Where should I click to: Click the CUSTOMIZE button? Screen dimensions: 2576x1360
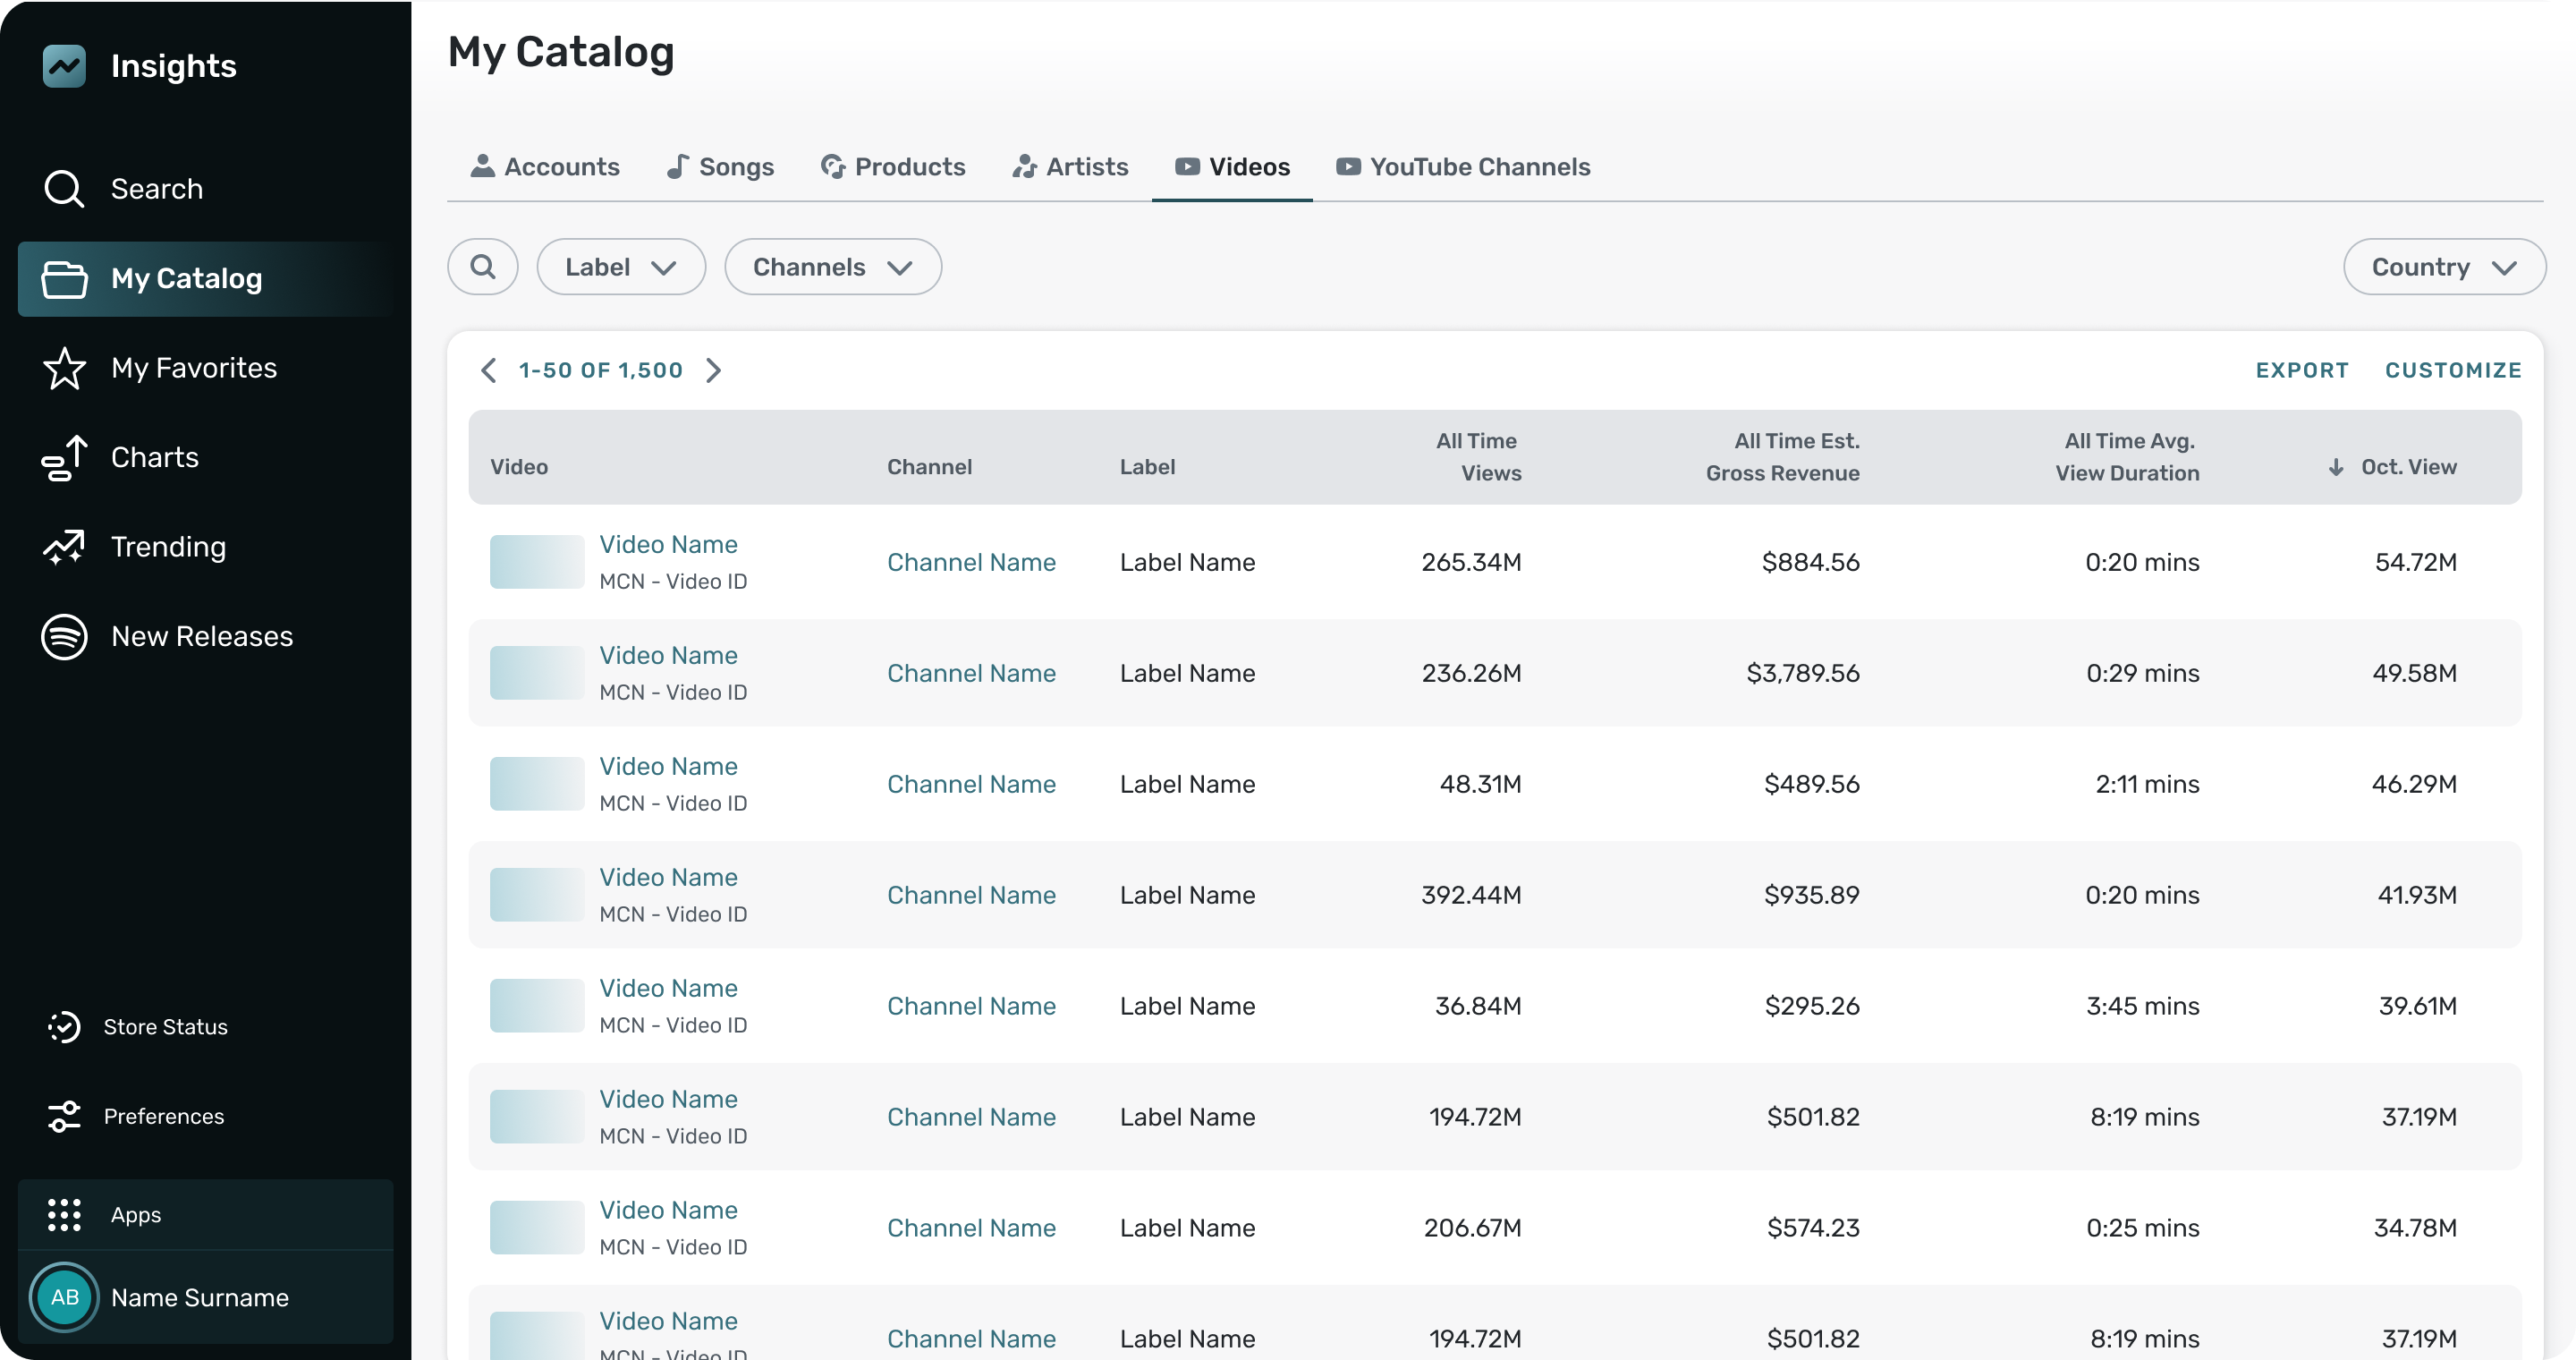point(2453,370)
